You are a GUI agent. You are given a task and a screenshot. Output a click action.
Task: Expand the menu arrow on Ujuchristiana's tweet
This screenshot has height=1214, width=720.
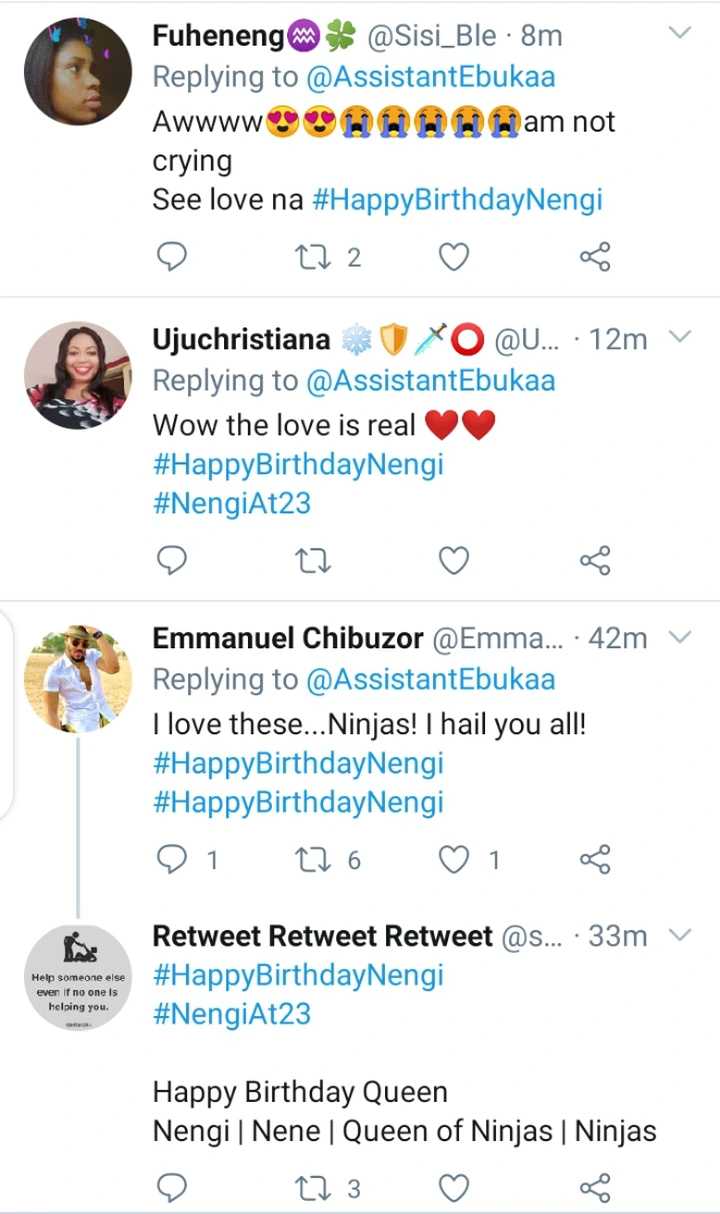click(679, 337)
